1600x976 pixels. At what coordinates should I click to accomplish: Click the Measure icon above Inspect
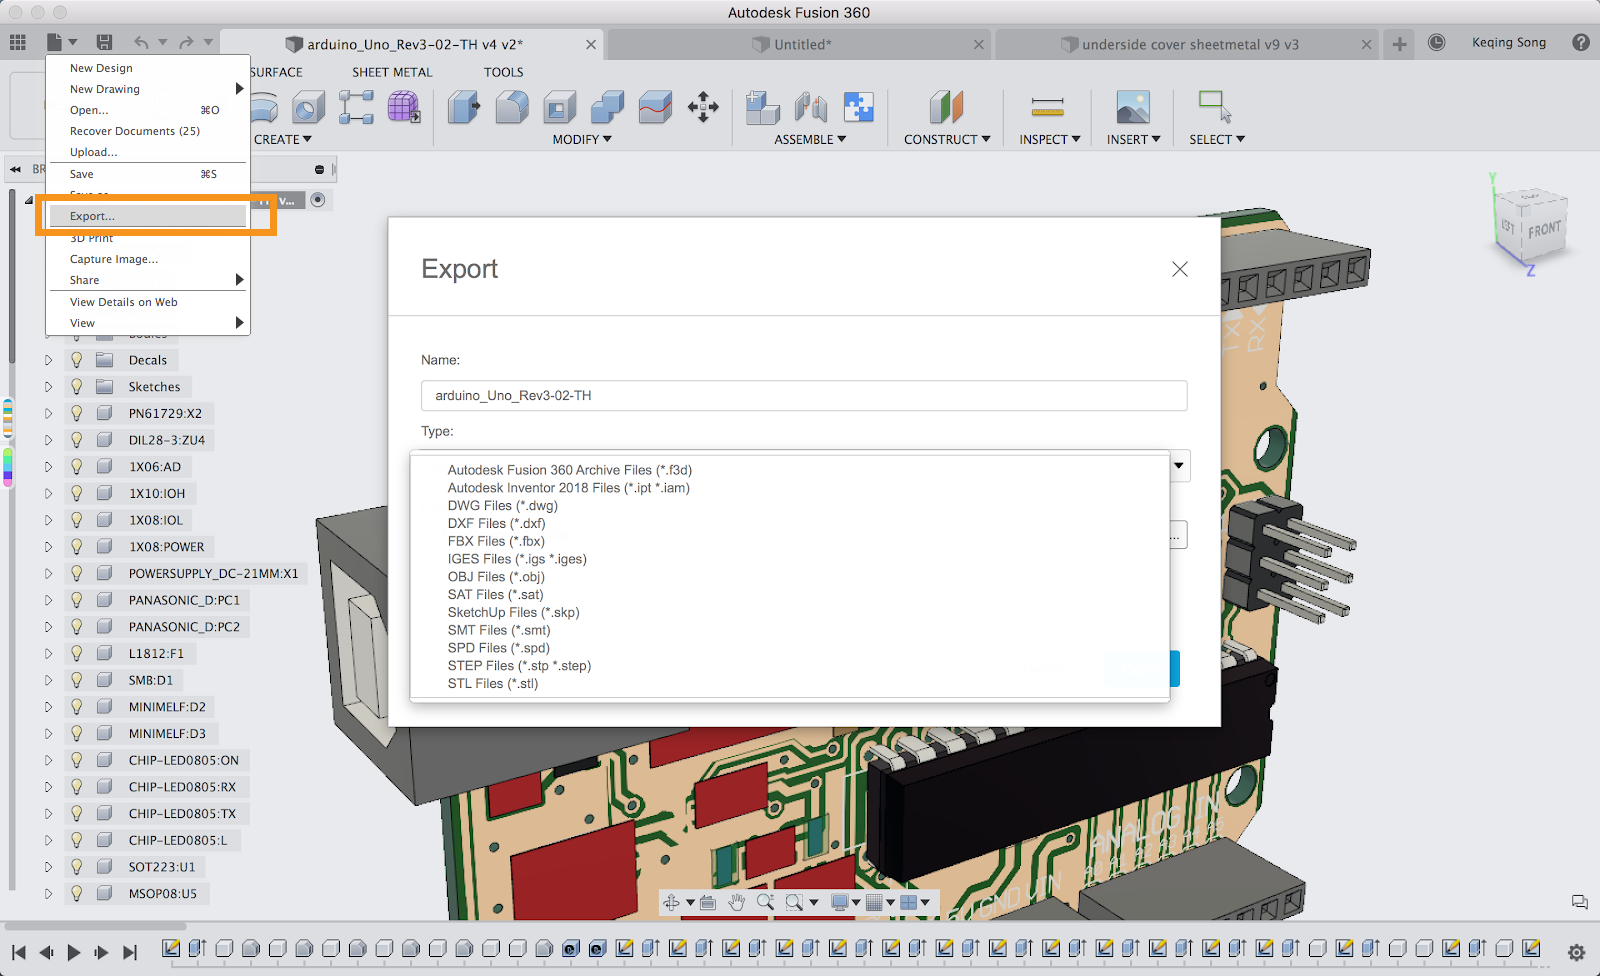[1047, 107]
